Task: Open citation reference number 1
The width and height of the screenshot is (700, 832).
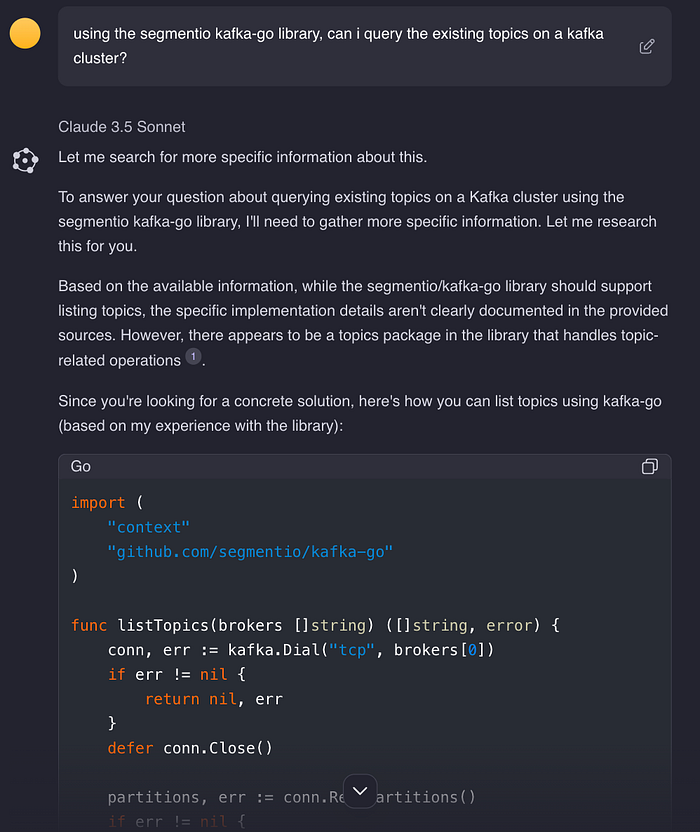Action: (193, 357)
